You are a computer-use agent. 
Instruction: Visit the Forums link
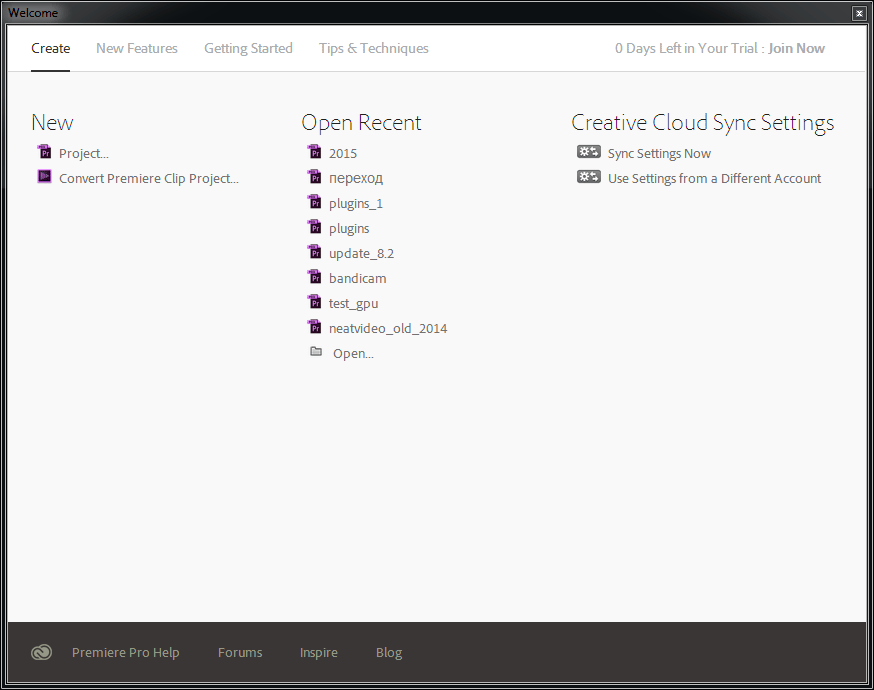pos(240,652)
